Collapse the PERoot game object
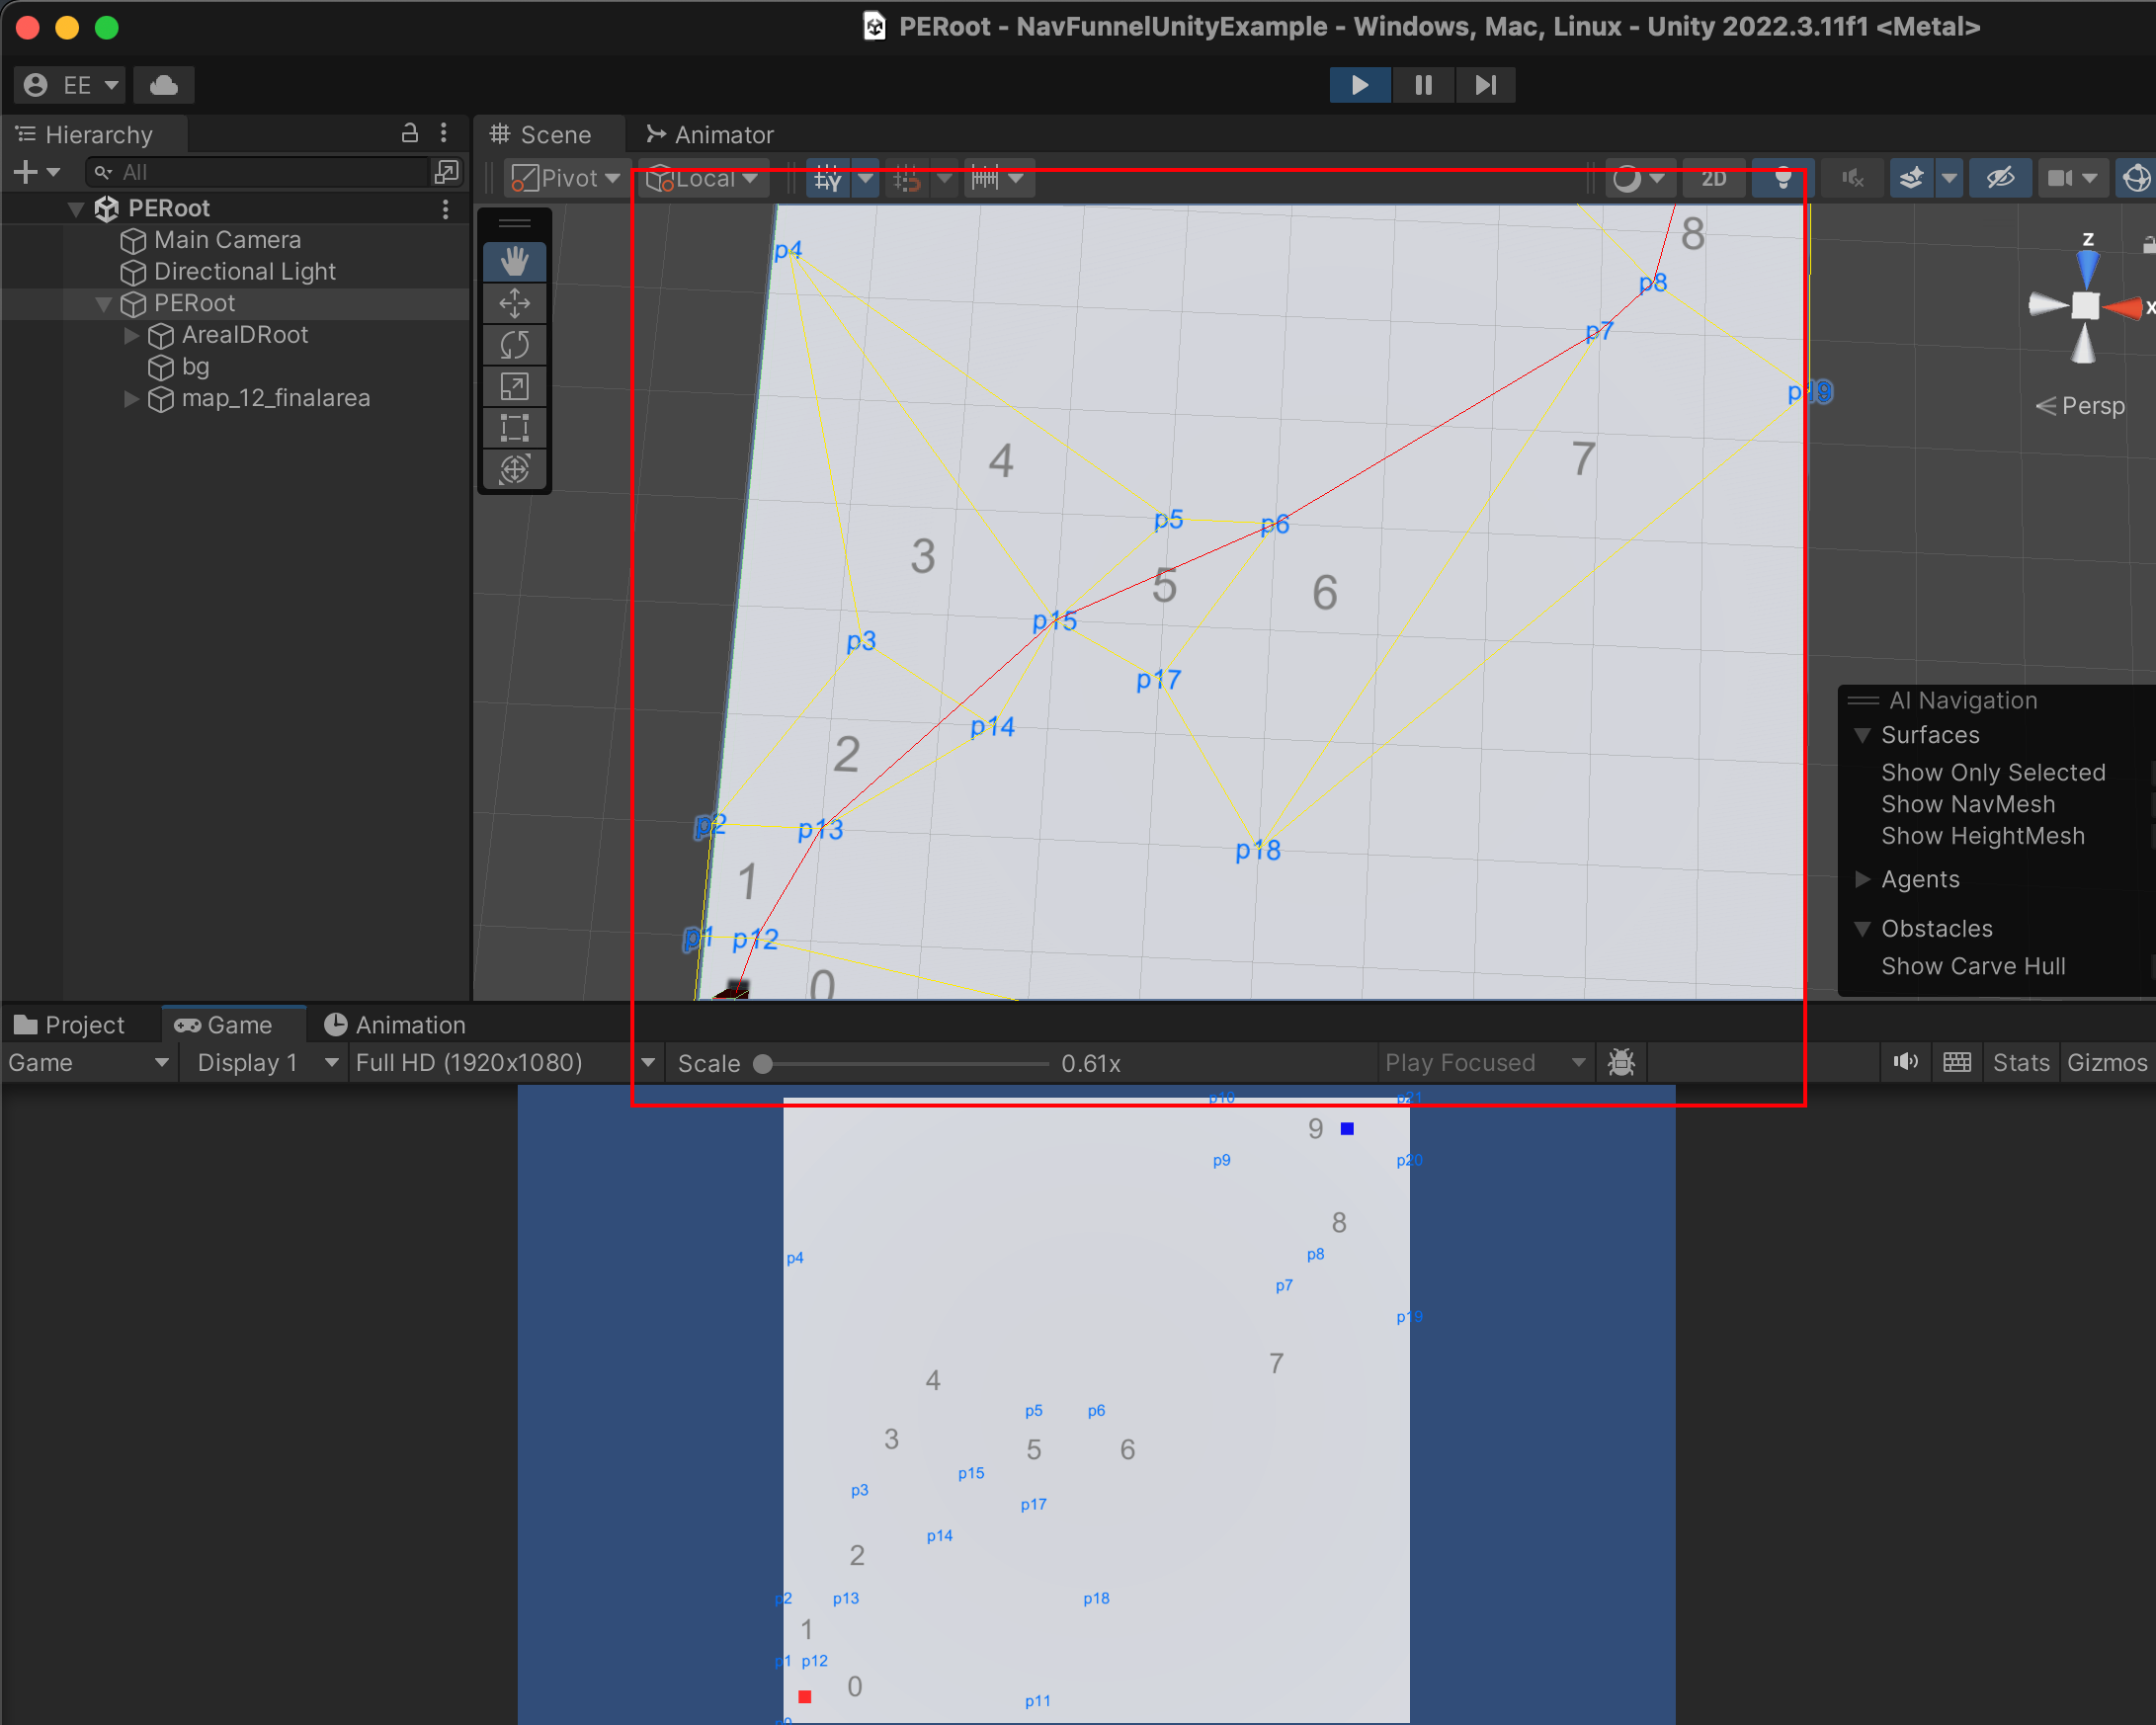Viewport: 2156px width, 1725px height. [103, 304]
